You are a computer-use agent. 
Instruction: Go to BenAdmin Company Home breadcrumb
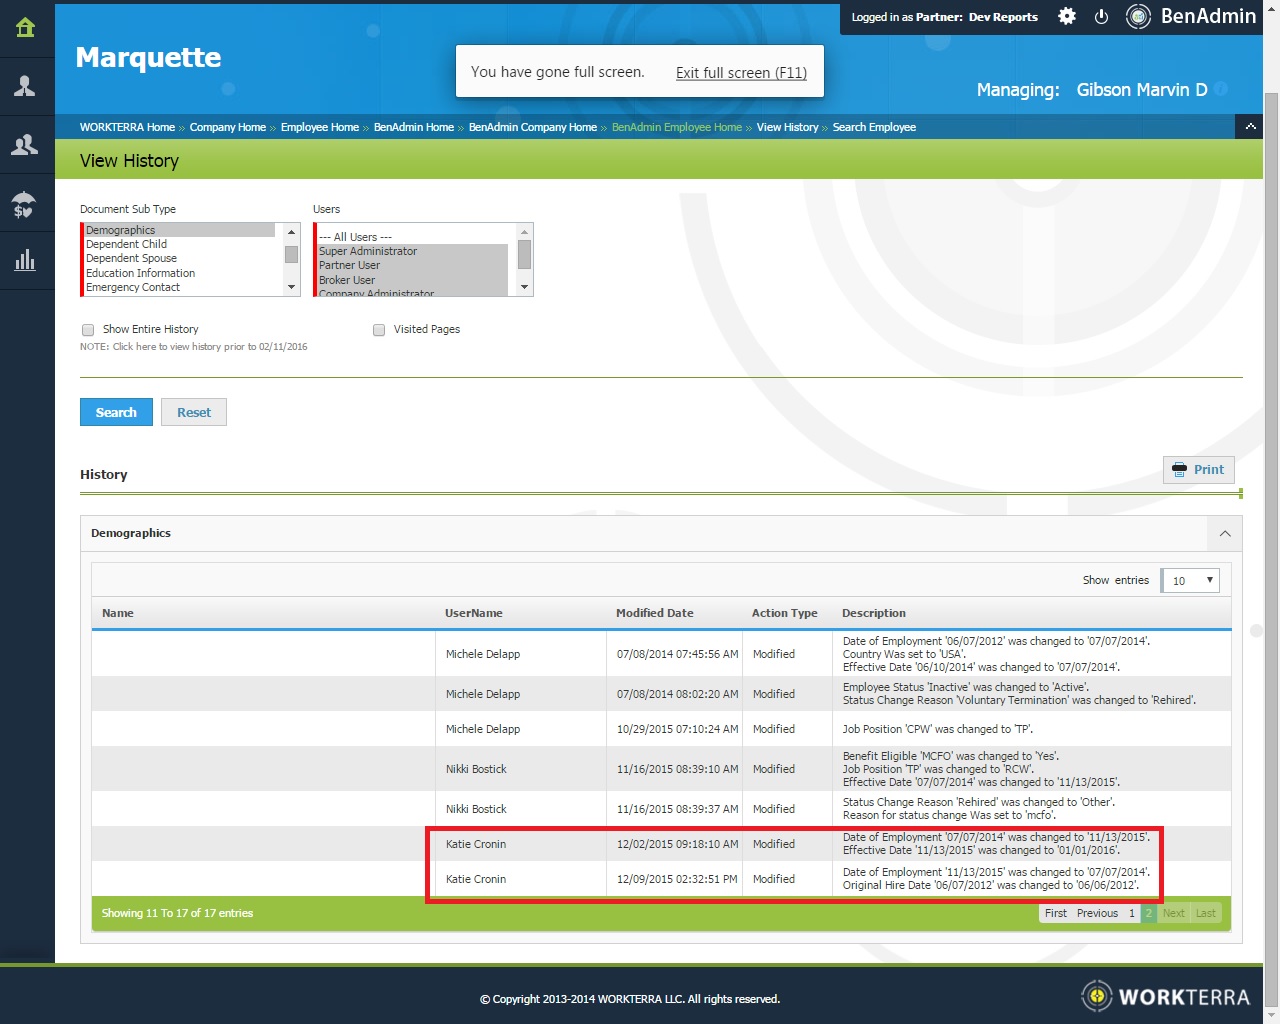tap(533, 127)
